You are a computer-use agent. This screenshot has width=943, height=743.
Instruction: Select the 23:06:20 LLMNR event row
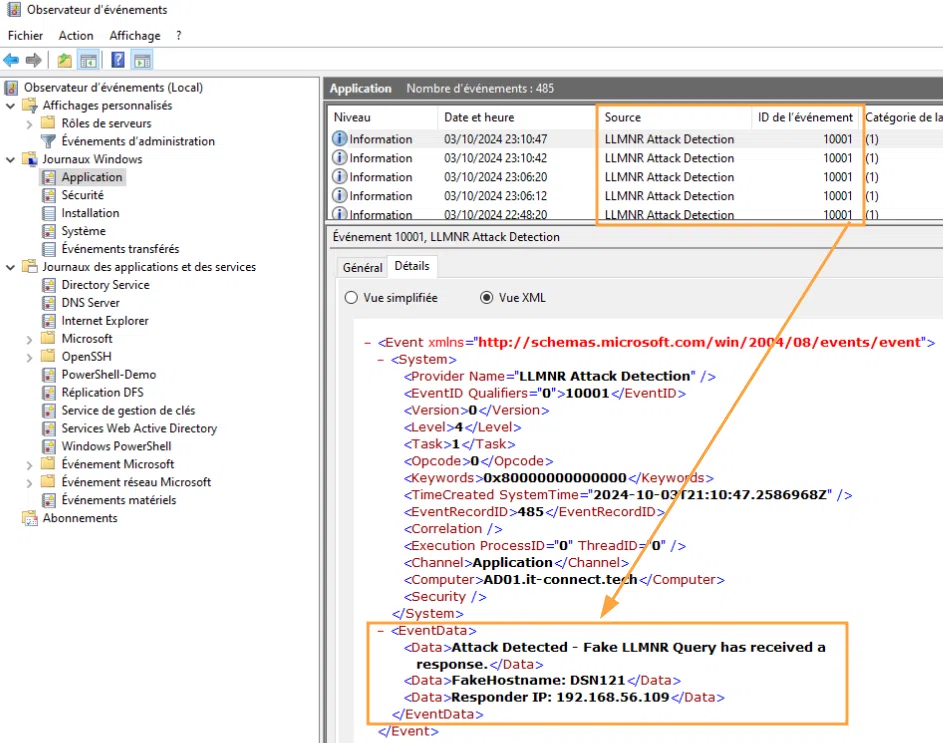click(x=600, y=177)
